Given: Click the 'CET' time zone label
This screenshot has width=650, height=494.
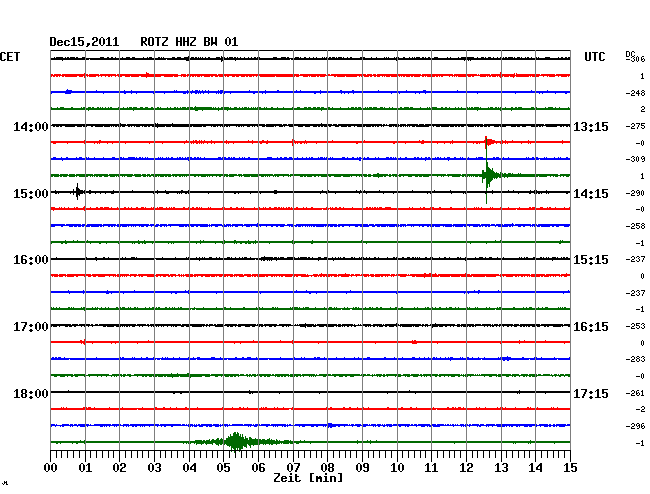Looking at the screenshot, I should point(10,57).
